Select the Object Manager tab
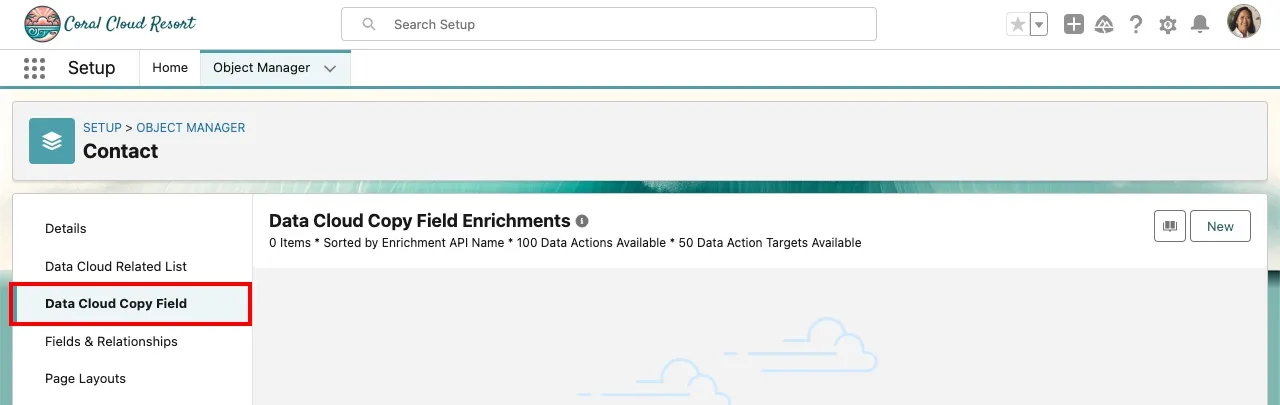This screenshot has height=405, width=1280. [261, 68]
